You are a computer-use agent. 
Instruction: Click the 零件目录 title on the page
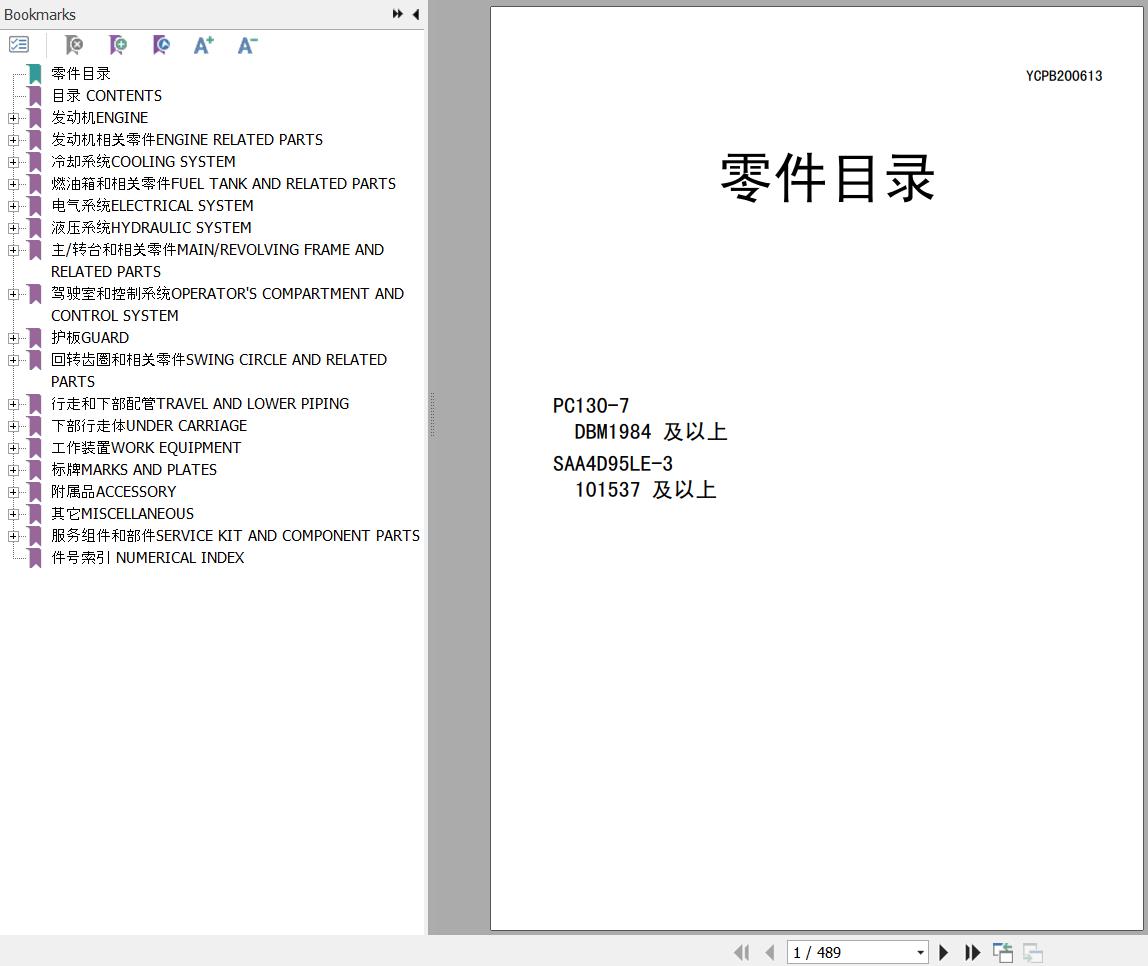click(x=827, y=178)
